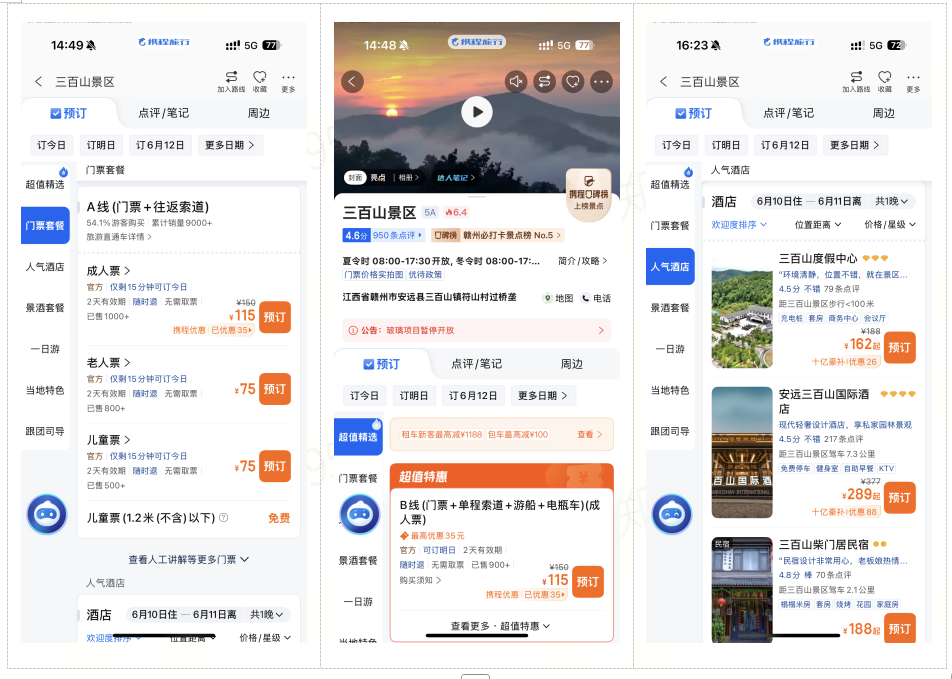The height and width of the screenshot is (679, 952).
Task: Play the sunrise cover video
Action: 477,112
